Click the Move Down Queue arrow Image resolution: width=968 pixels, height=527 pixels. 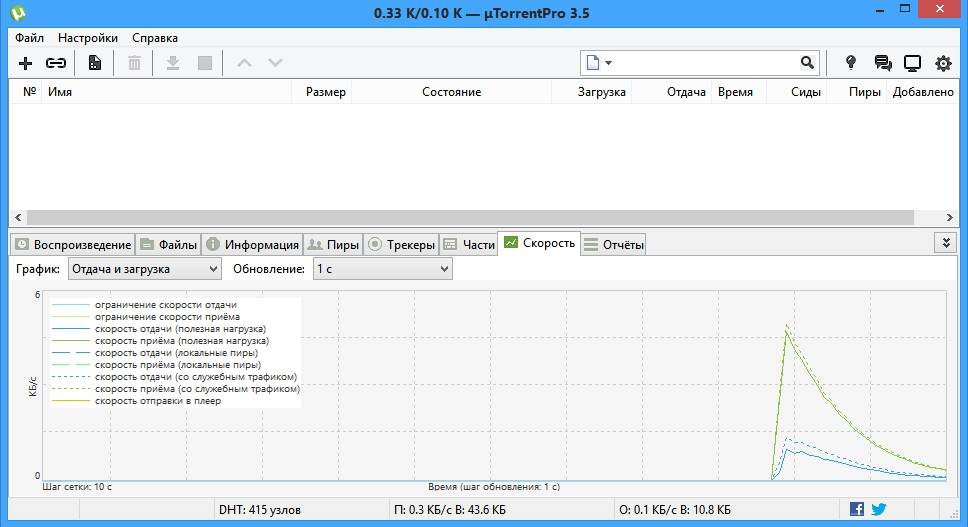click(275, 63)
